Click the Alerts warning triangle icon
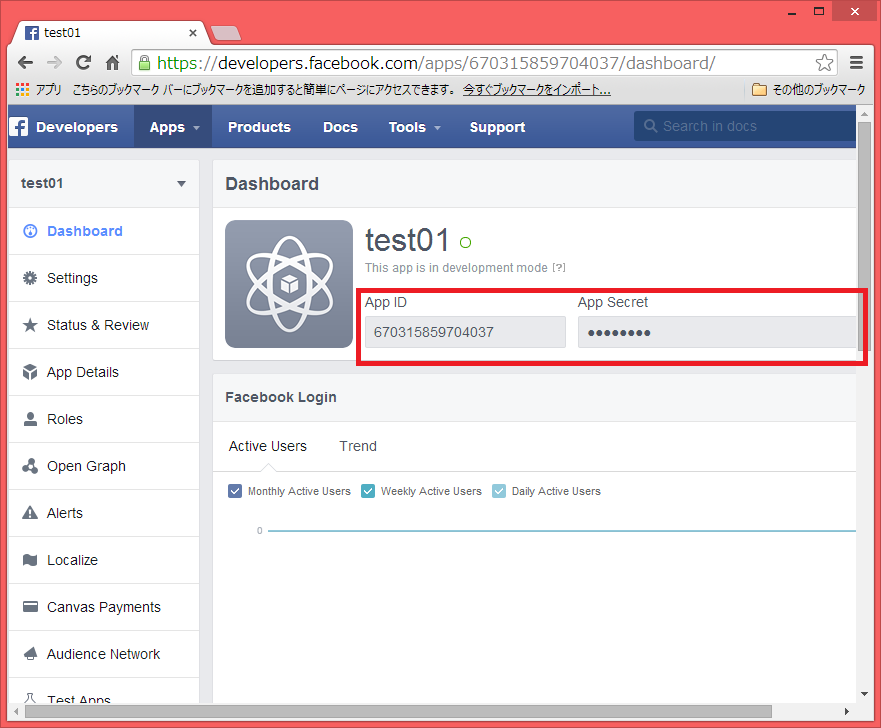Image resolution: width=881 pixels, height=728 pixels. click(x=30, y=513)
